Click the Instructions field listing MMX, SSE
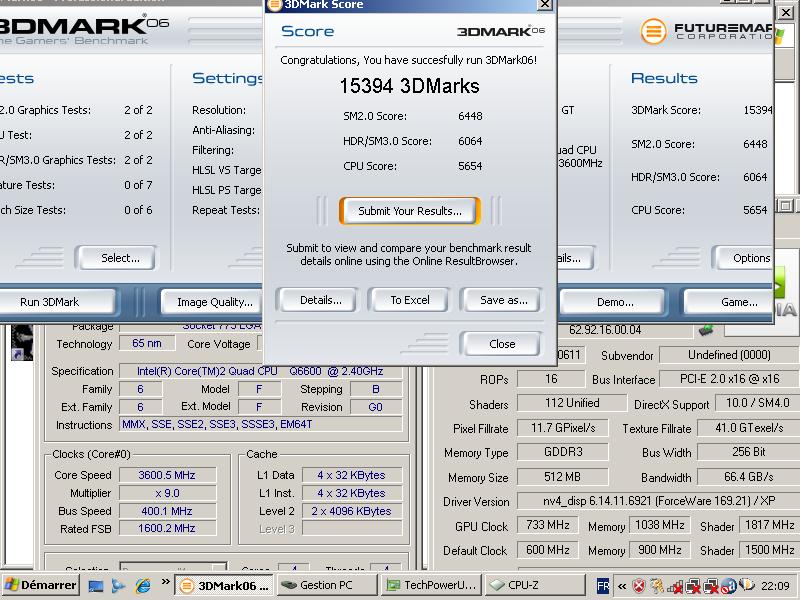800x600 pixels. [x=260, y=424]
